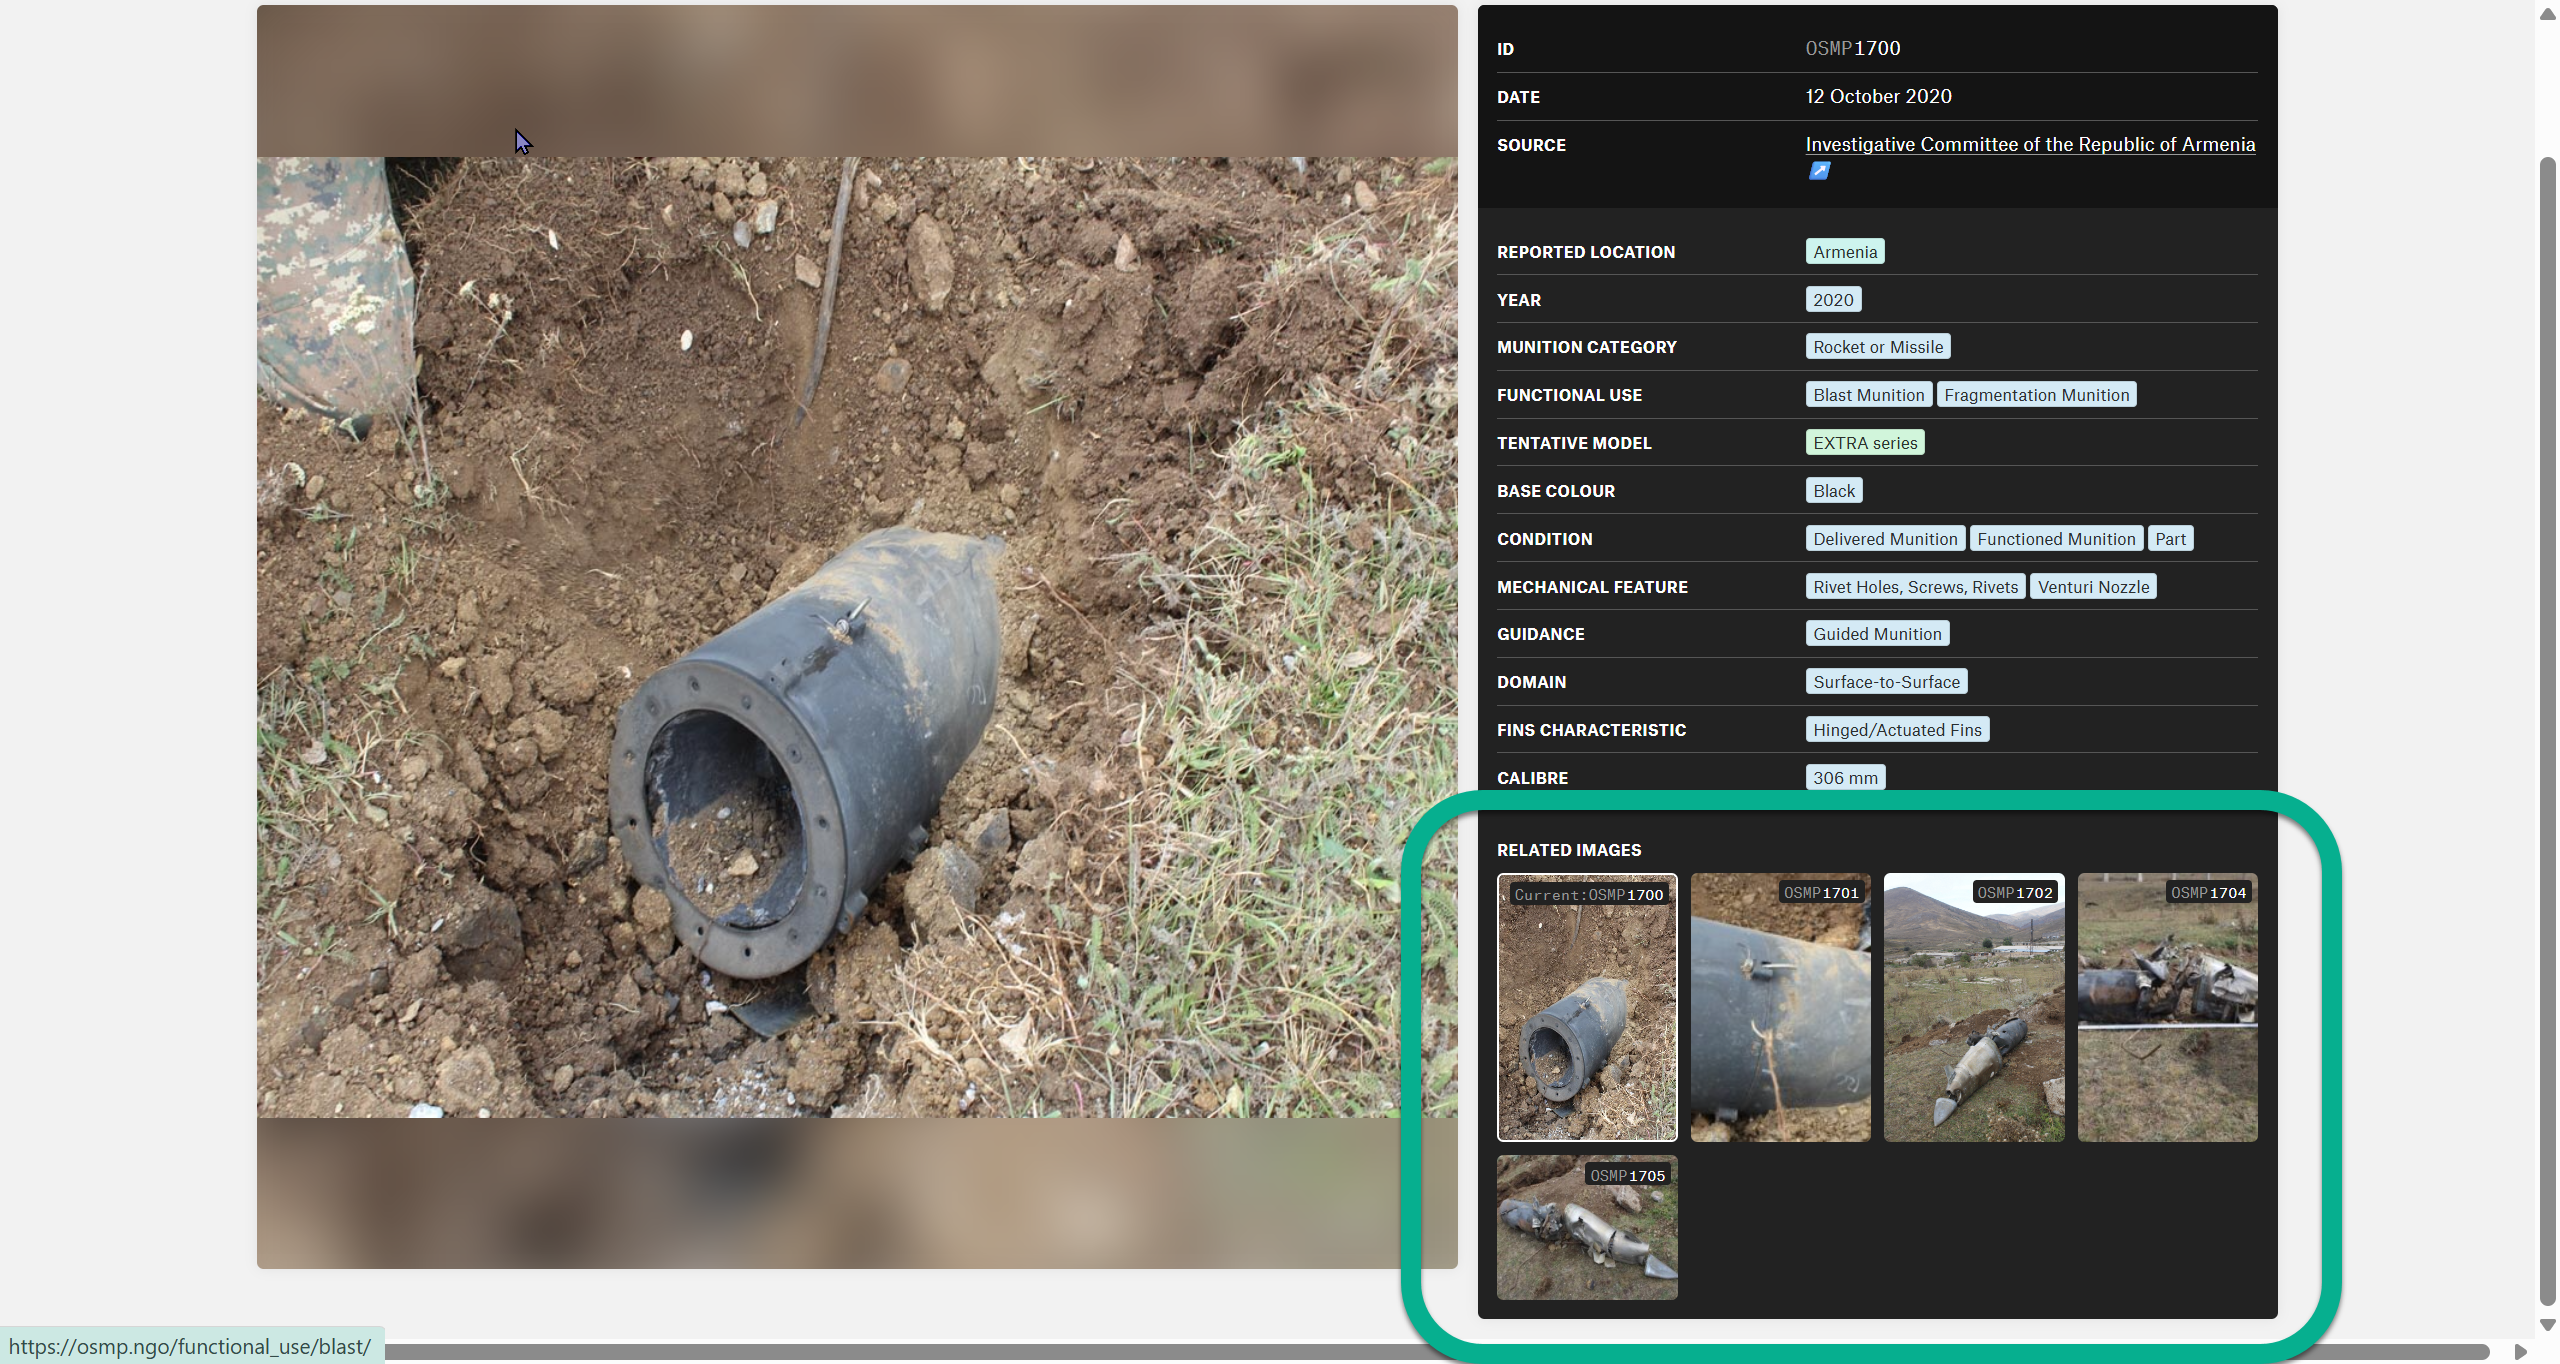The width and height of the screenshot is (2560, 1364).
Task: Open the Rocket or Missile category tag
Action: [1877, 347]
